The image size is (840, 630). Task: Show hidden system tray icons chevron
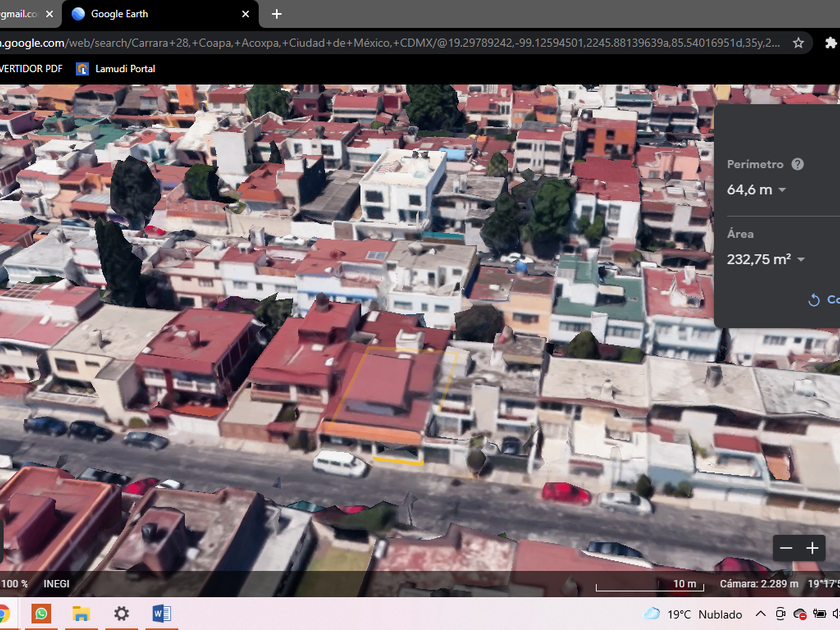click(x=761, y=614)
